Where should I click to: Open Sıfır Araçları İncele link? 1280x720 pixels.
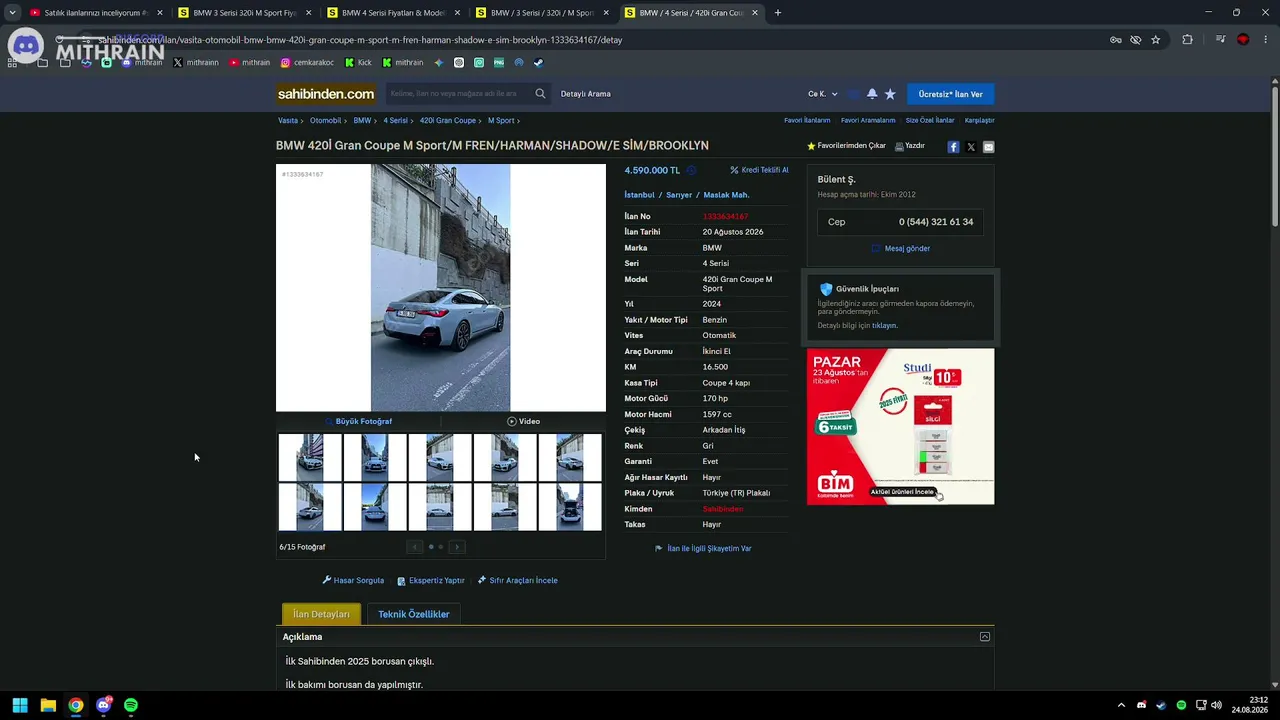pos(518,580)
